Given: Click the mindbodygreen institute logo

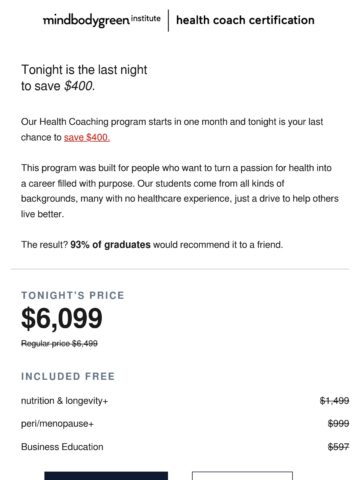Looking at the screenshot, I should pyautogui.click(x=102, y=20).
